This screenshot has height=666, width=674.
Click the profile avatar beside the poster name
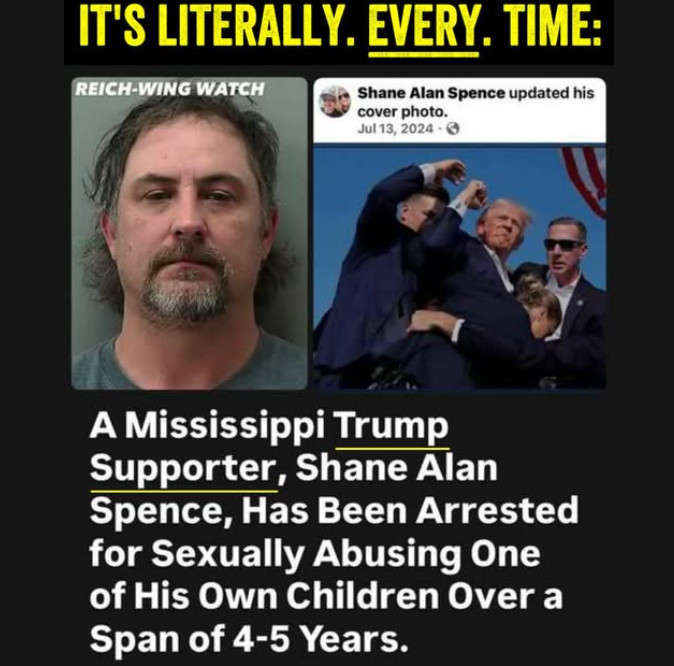(335, 101)
